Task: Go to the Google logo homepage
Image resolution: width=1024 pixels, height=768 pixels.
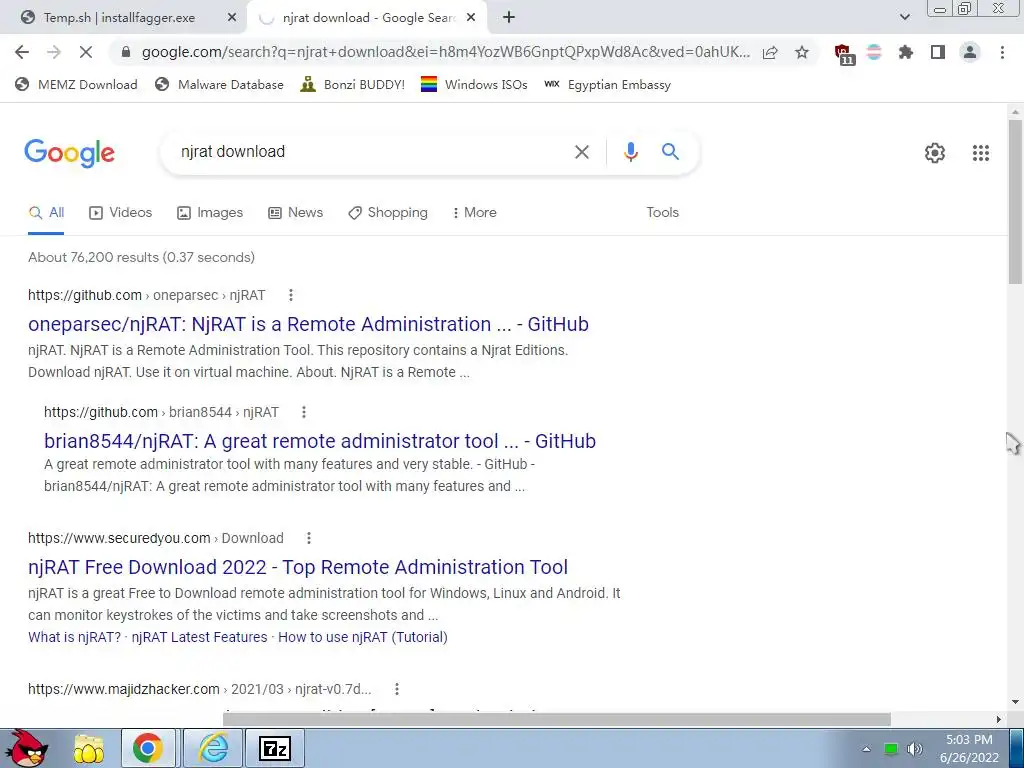Action: click(69, 153)
